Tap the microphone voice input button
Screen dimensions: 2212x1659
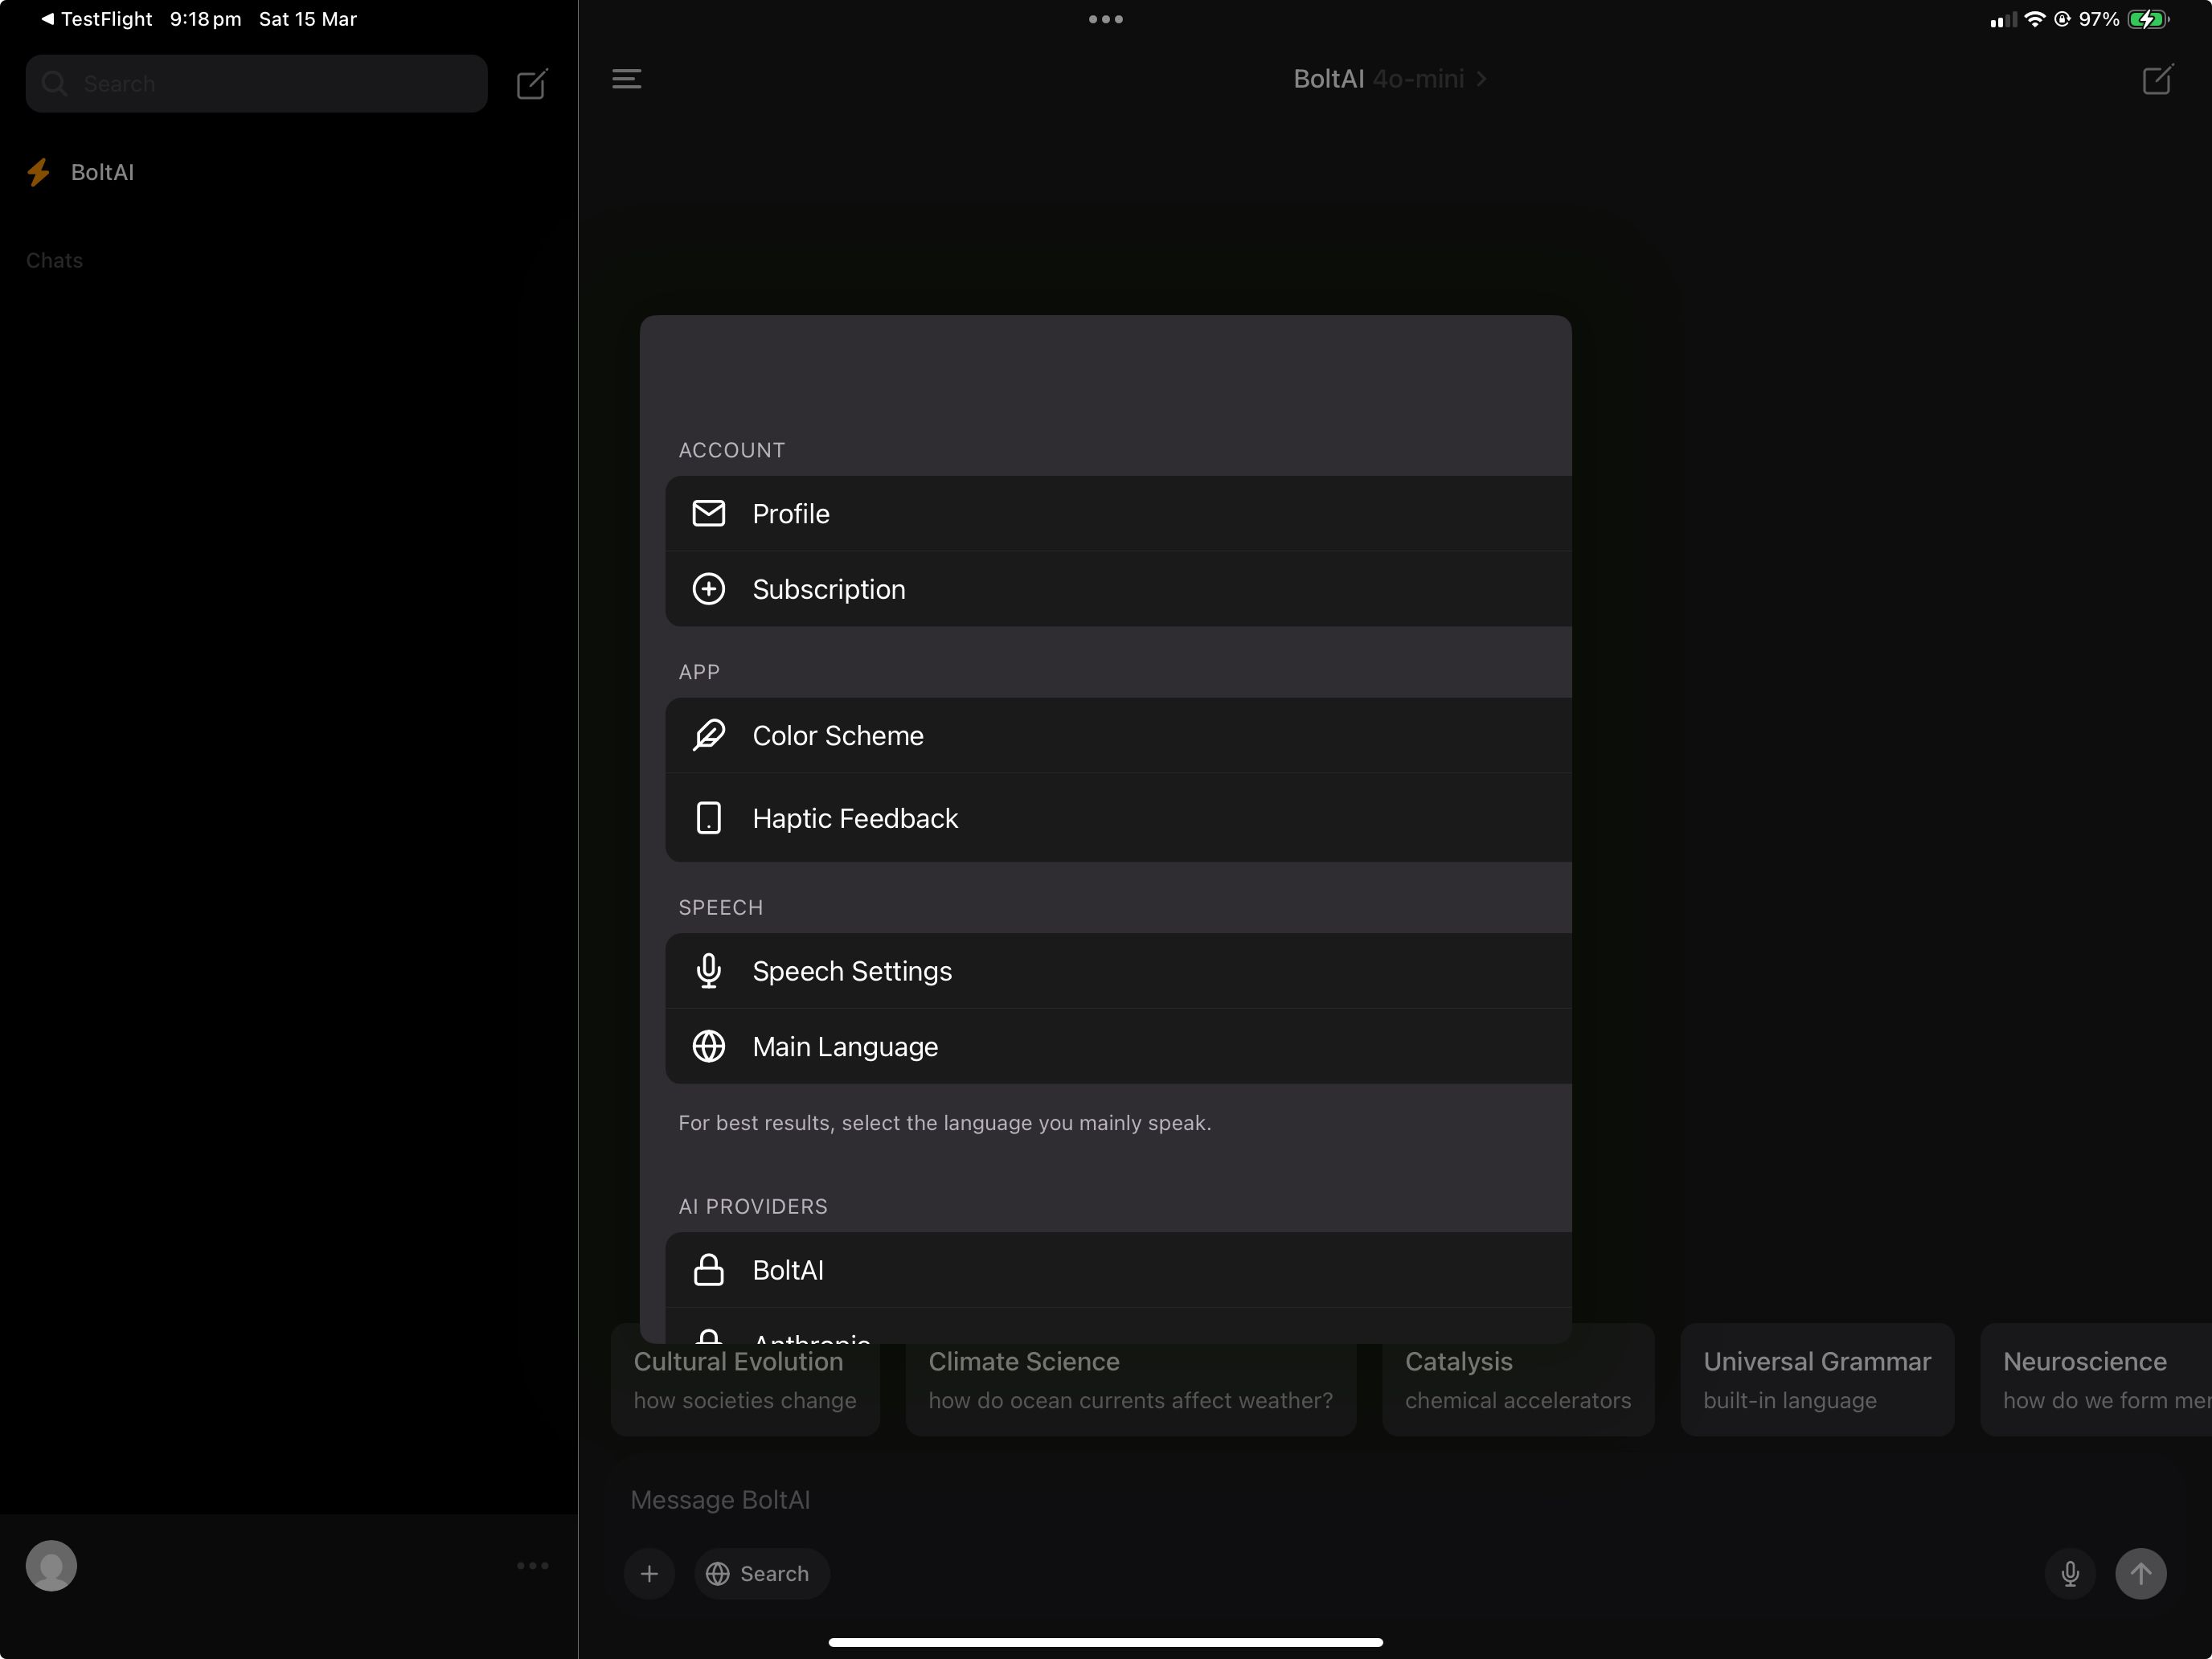pos(2071,1574)
